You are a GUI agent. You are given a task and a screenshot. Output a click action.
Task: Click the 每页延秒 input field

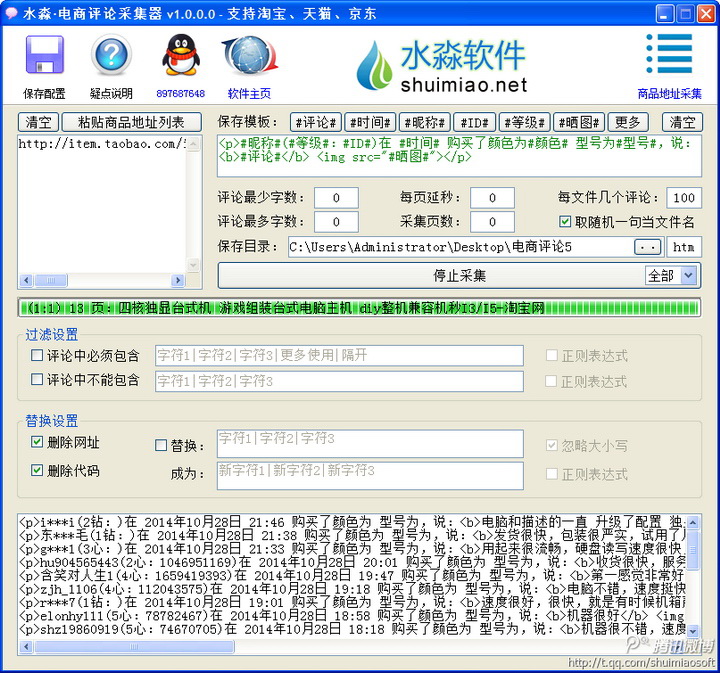pyautogui.click(x=492, y=198)
